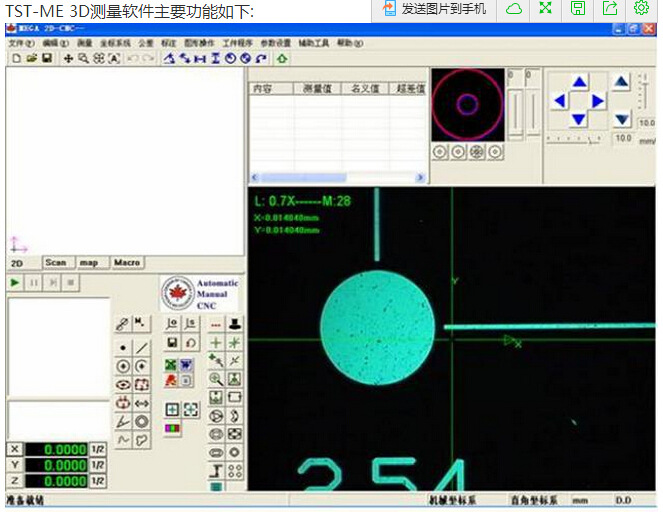Select the distance double-arrow tool
The image size is (663, 517).
(142, 404)
